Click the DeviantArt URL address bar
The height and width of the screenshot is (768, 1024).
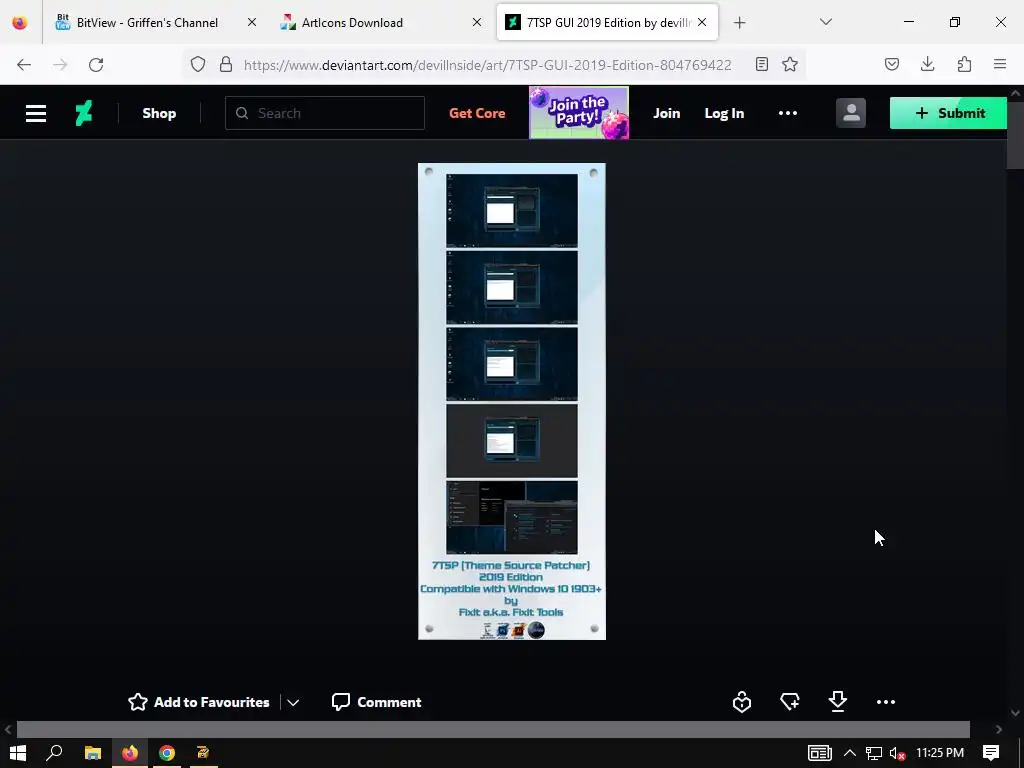click(487, 65)
